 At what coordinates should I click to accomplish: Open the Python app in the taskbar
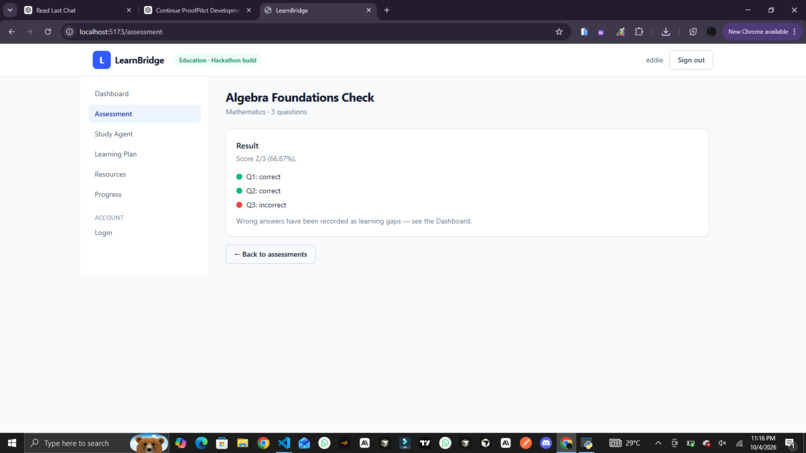(587, 443)
